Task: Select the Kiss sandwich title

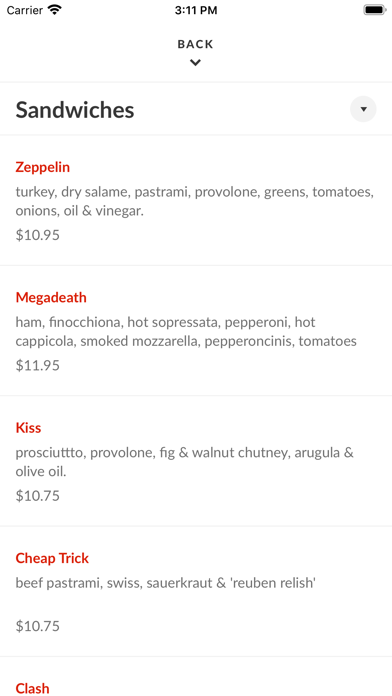Action: point(28,428)
